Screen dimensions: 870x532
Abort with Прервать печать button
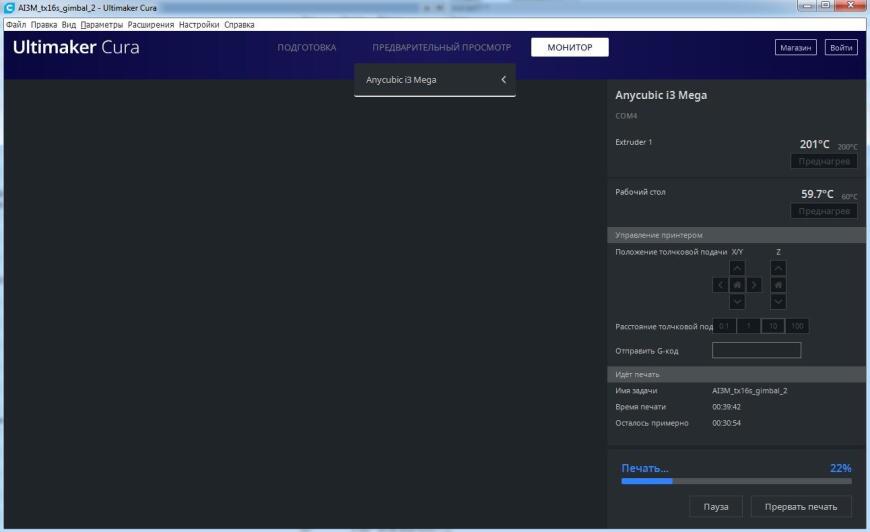coord(801,506)
